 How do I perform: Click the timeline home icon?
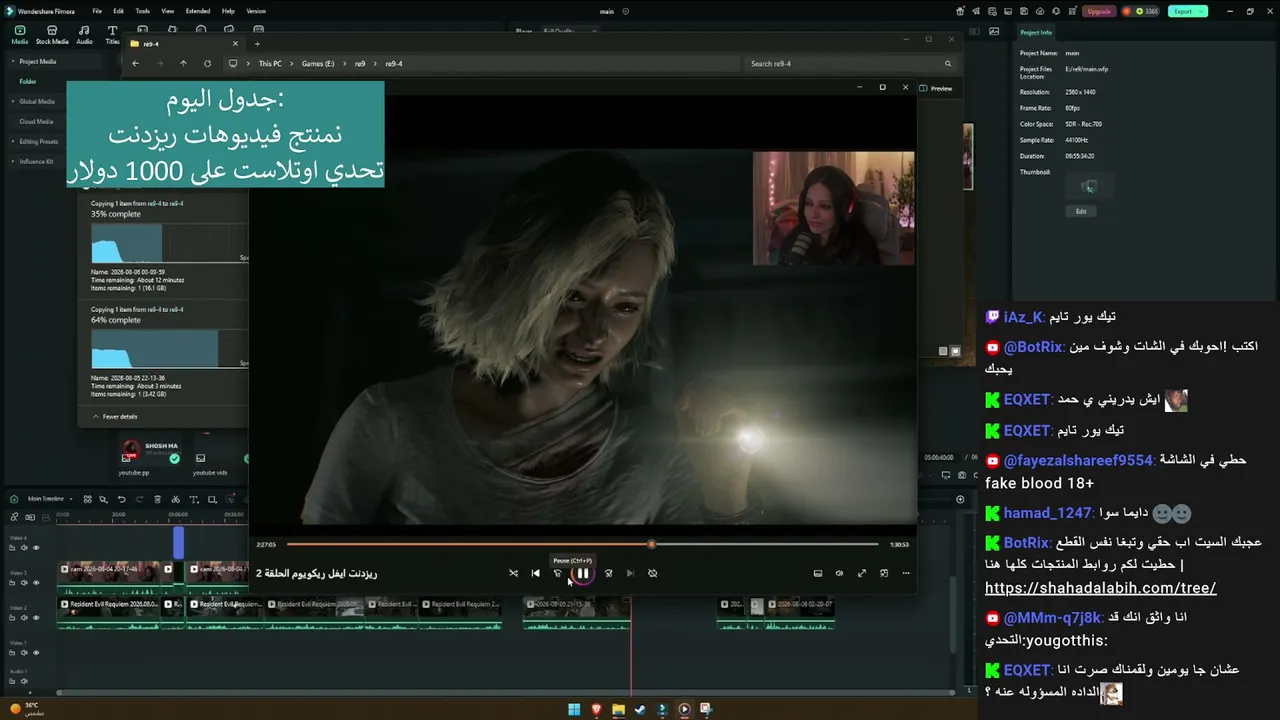(14, 499)
